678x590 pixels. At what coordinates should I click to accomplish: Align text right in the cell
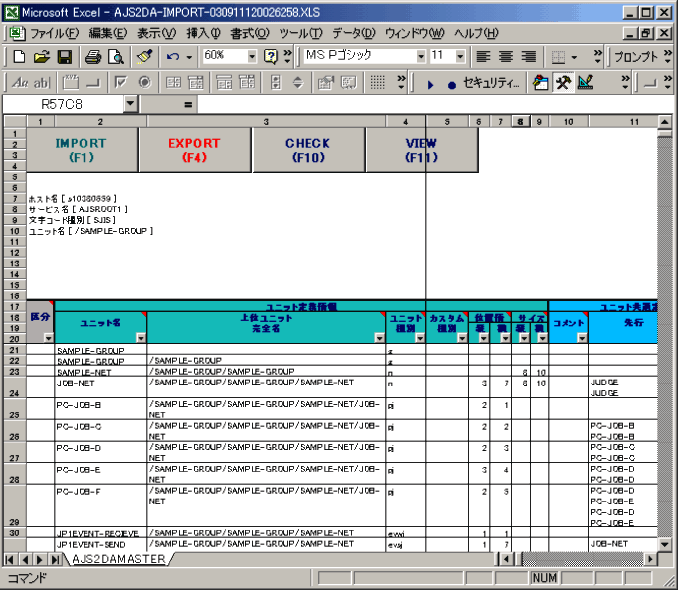pyautogui.click(x=528, y=57)
